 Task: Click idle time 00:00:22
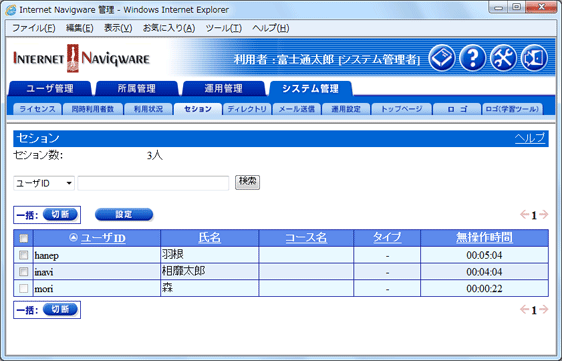[484, 289]
